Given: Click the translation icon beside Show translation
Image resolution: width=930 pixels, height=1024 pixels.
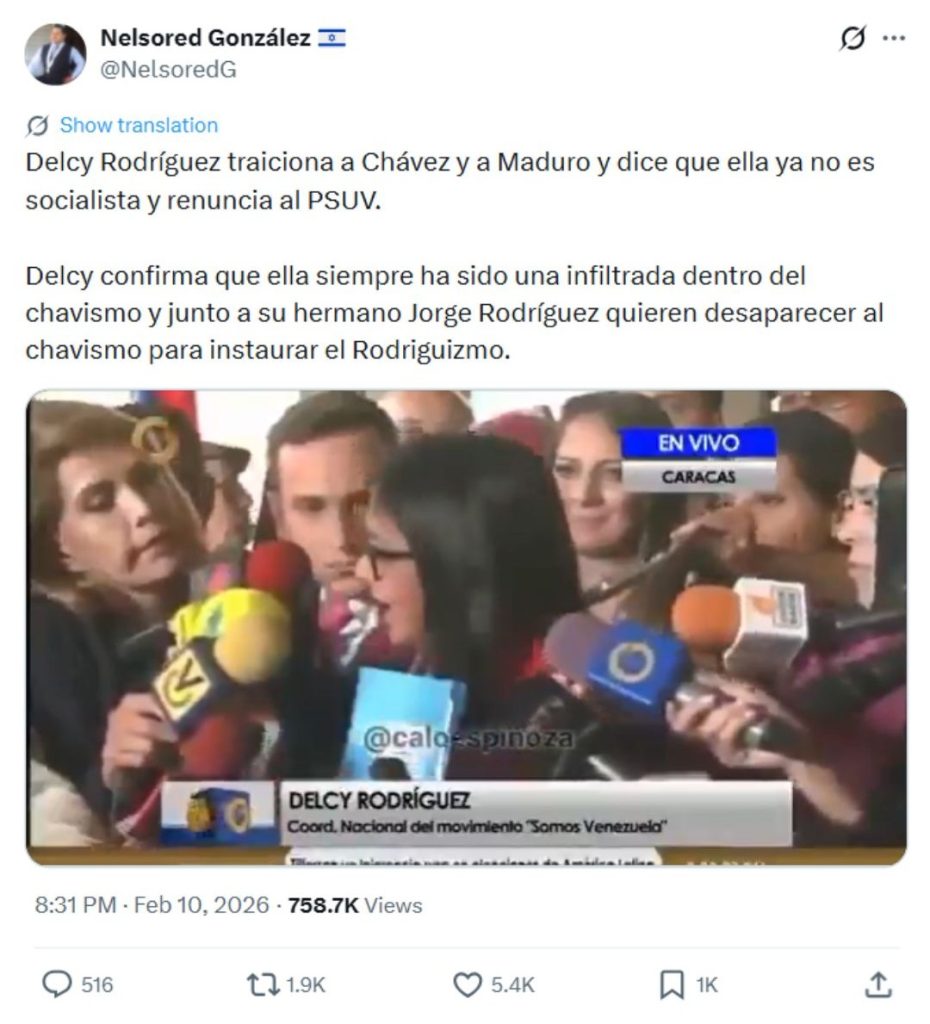Looking at the screenshot, I should [x=37, y=125].
